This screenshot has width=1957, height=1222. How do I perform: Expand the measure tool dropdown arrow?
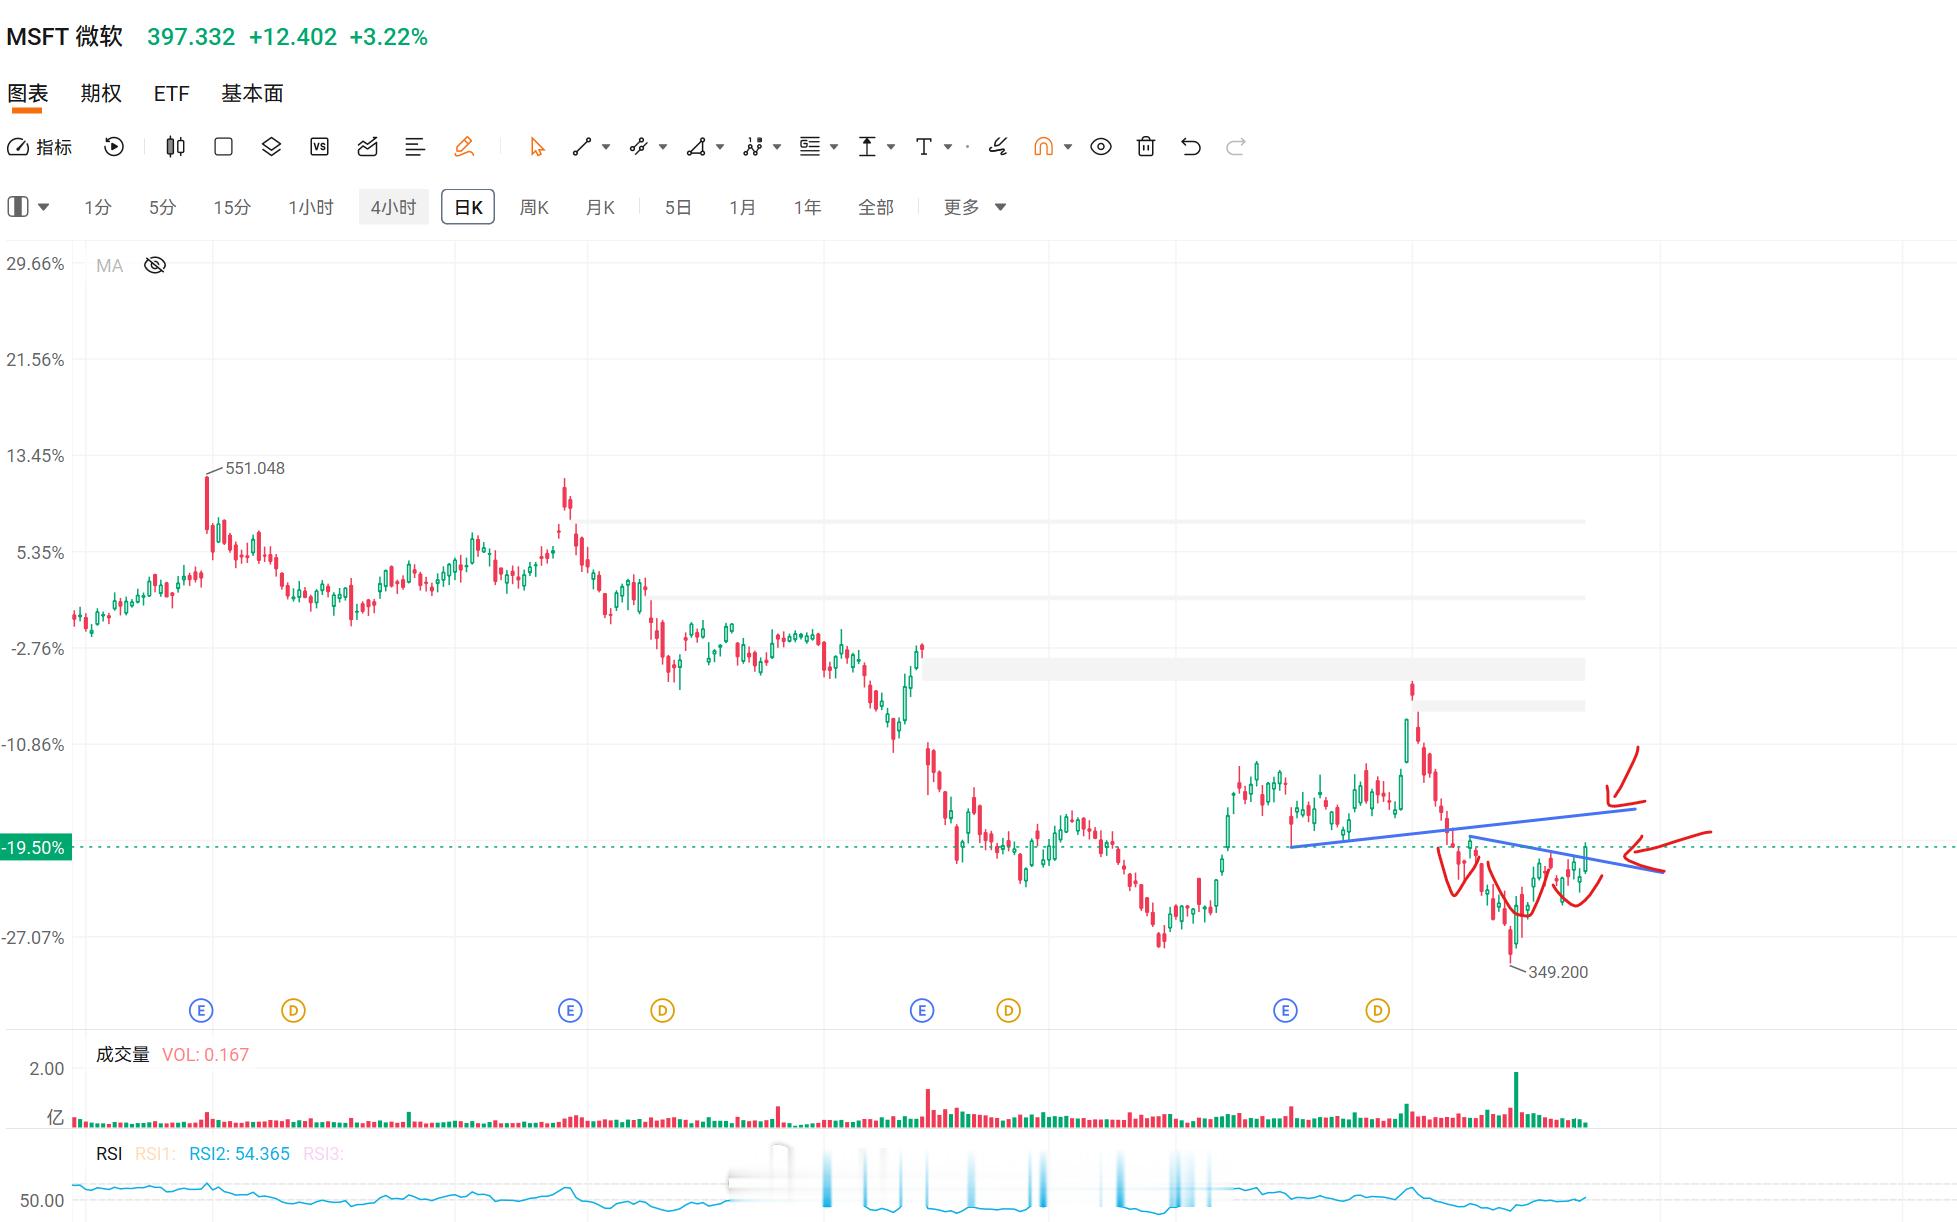(891, 147)
